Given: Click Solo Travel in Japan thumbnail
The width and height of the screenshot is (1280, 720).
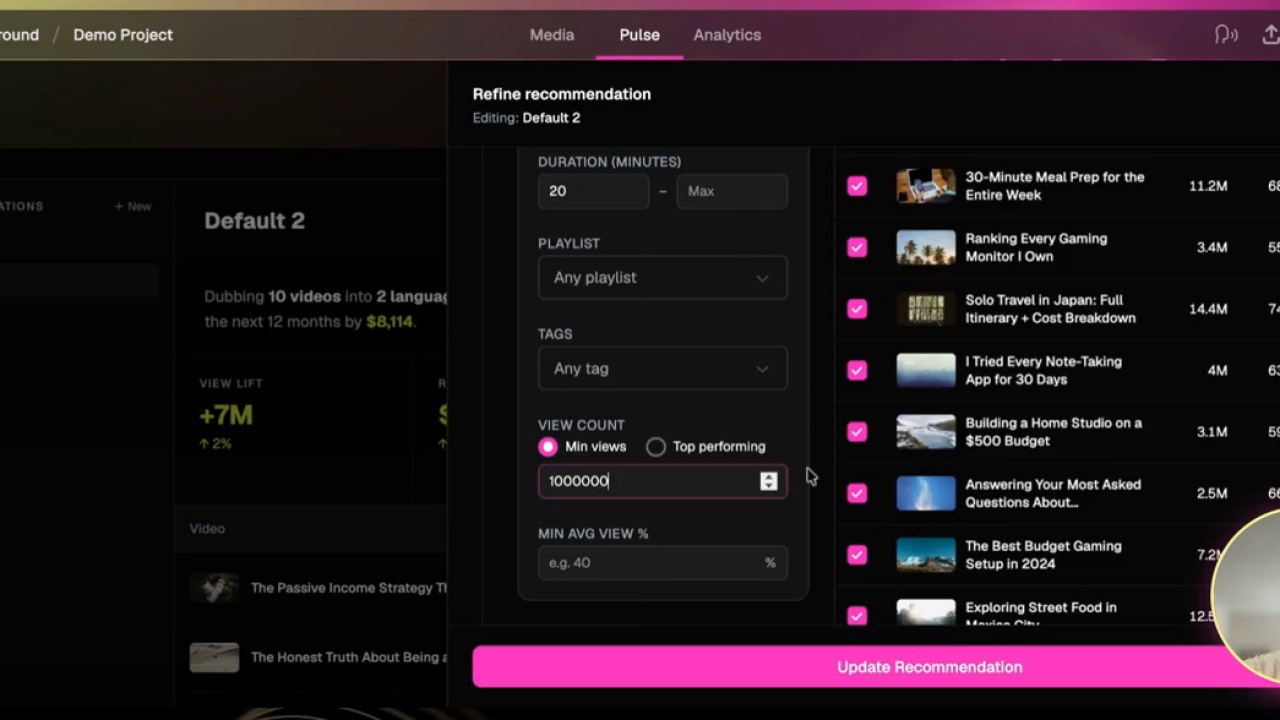Looking at the screenshot, I should [926, 309].
